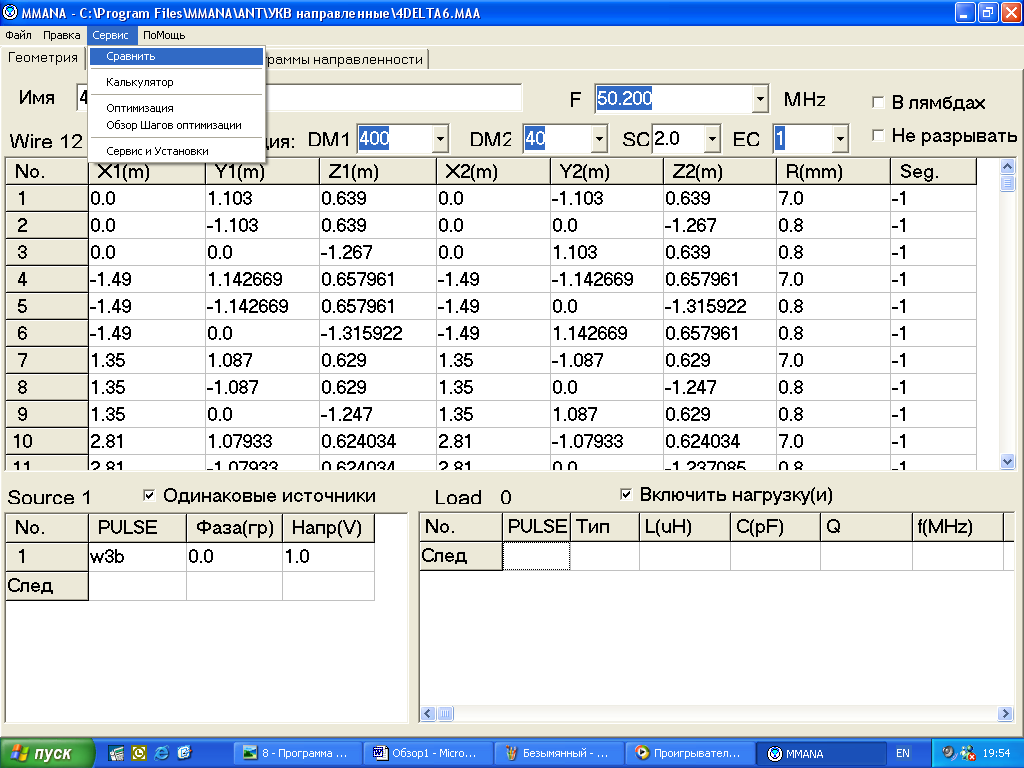Switch to the Проигрыватель taskbar window
This screenshot has height=768, width=1024.
(x=689, y=753)
